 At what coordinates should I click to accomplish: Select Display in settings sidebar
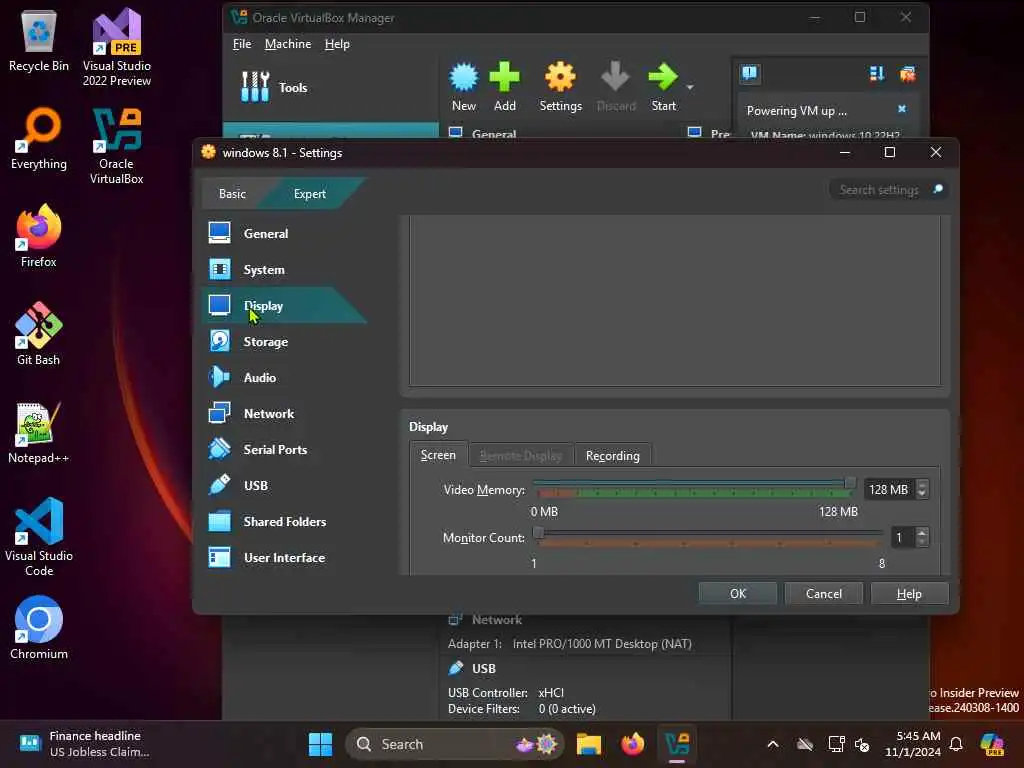283,305
